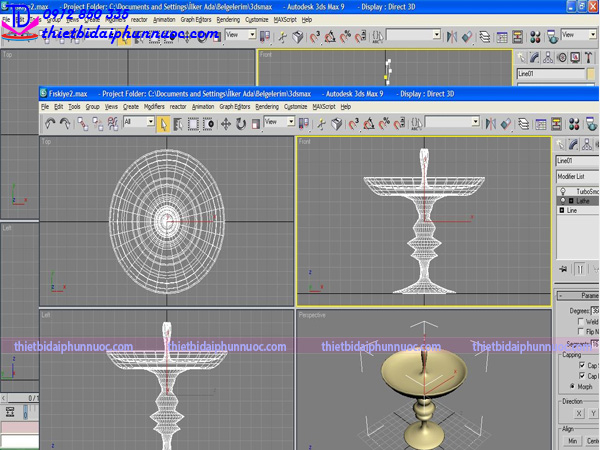Switch to Create panel in front window

point(560,144)
